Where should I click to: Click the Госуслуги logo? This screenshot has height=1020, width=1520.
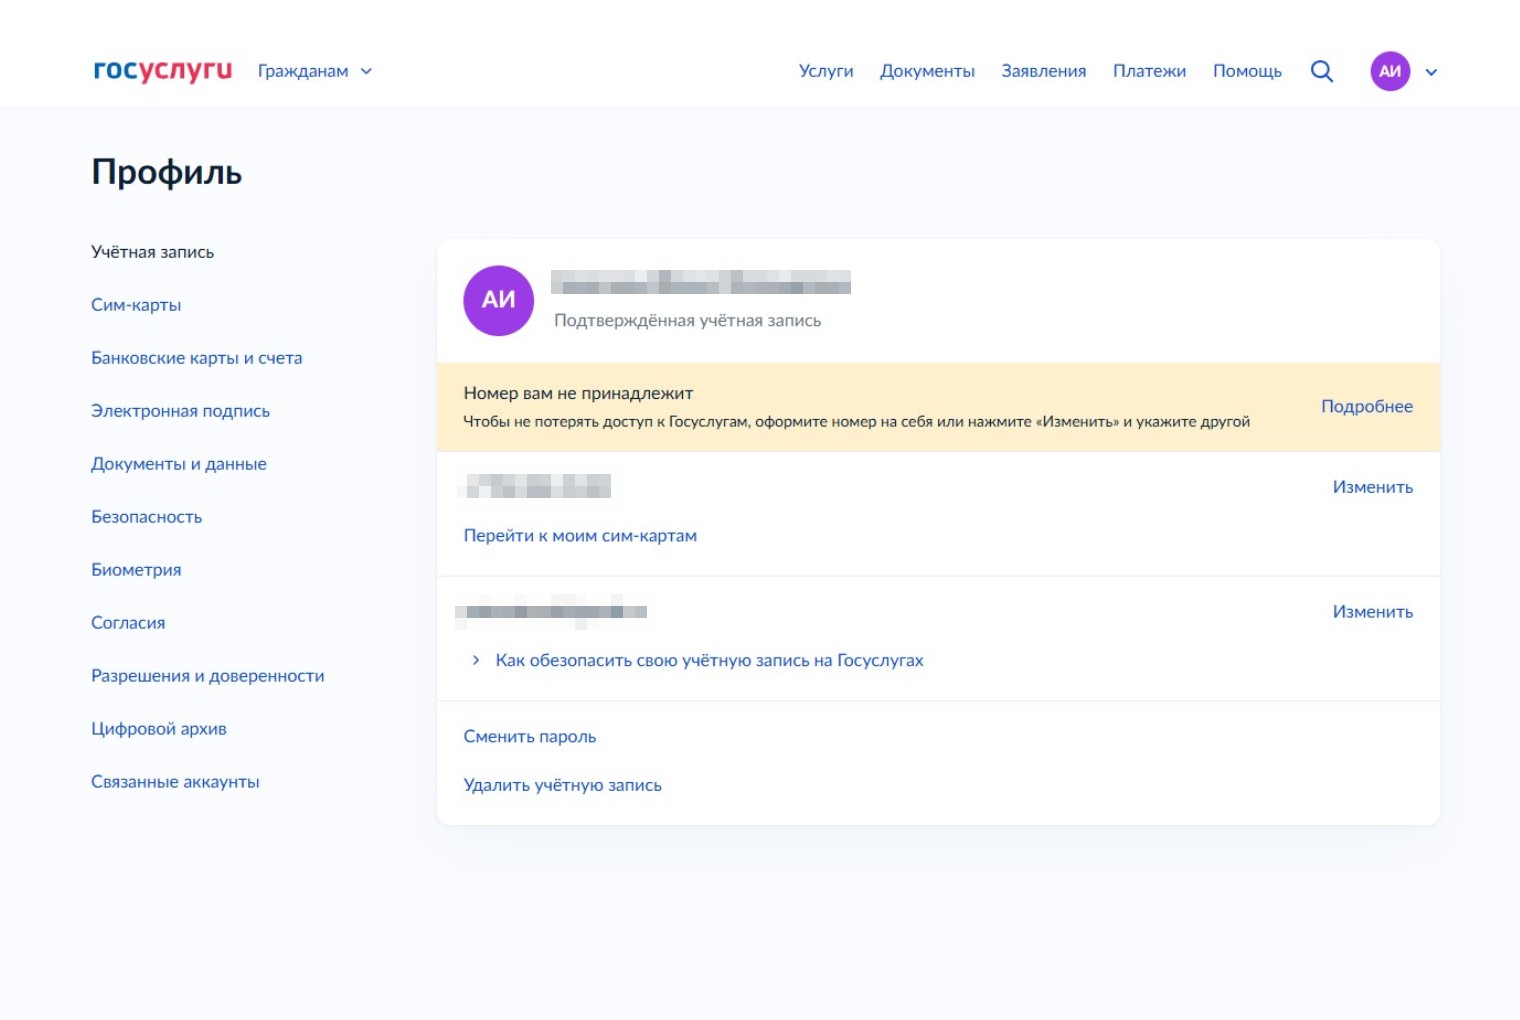[x=162, y=71]
